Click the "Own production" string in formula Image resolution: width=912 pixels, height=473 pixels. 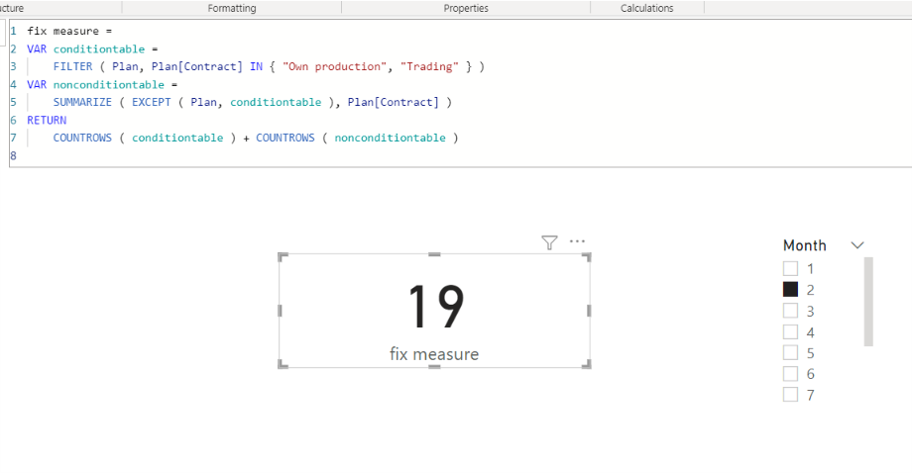[334, 66]
